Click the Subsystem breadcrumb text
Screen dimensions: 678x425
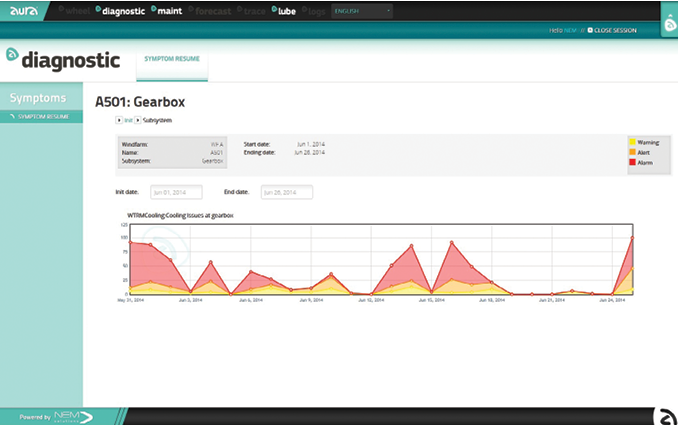157,120
